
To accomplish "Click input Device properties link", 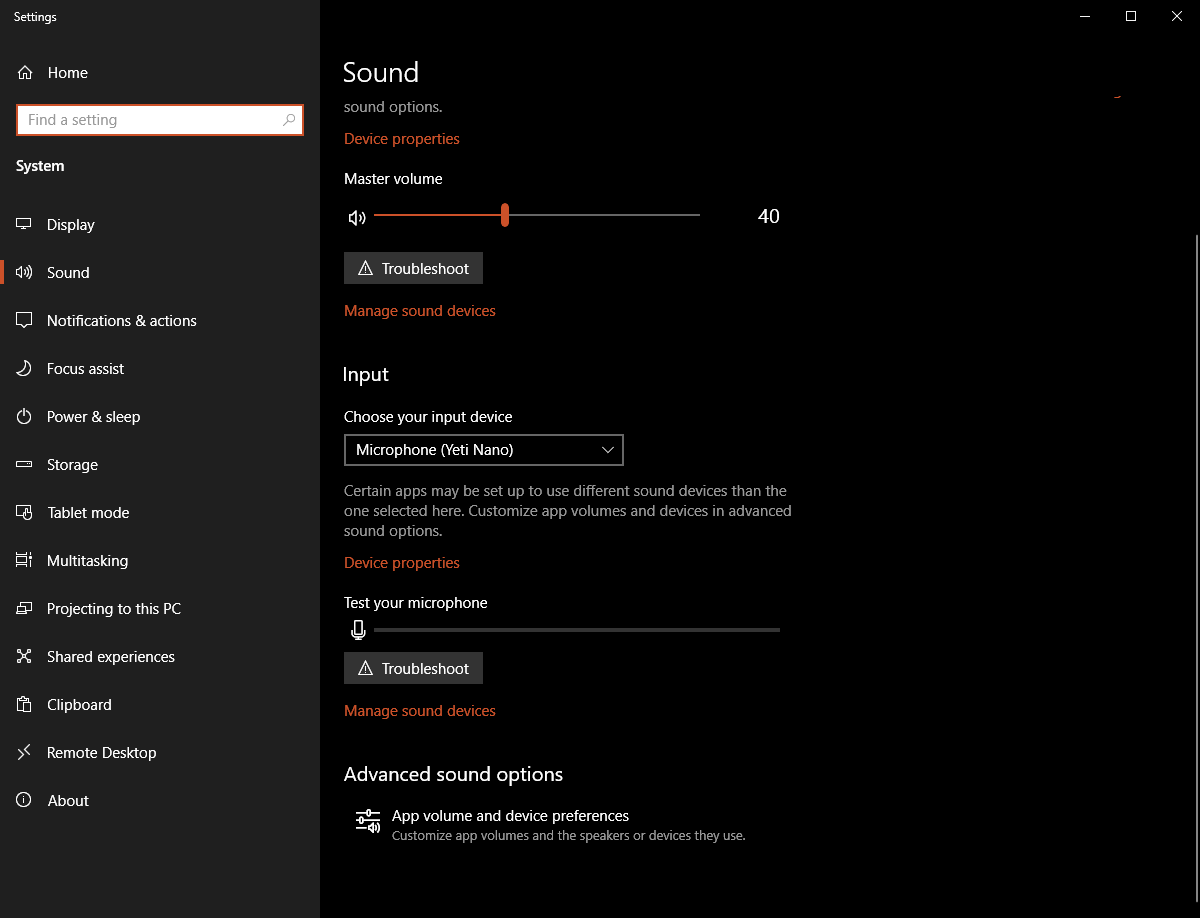I will coord(402,563).
